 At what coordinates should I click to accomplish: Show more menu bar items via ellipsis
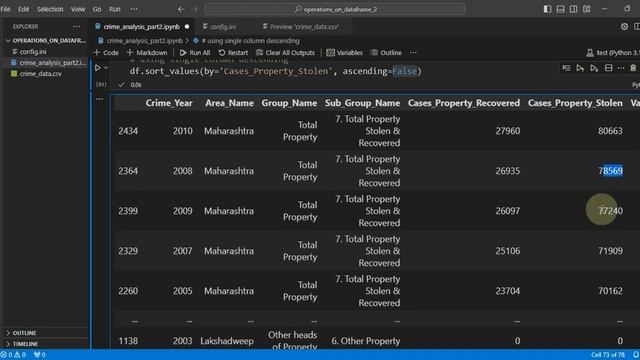(x=134, y=9)
